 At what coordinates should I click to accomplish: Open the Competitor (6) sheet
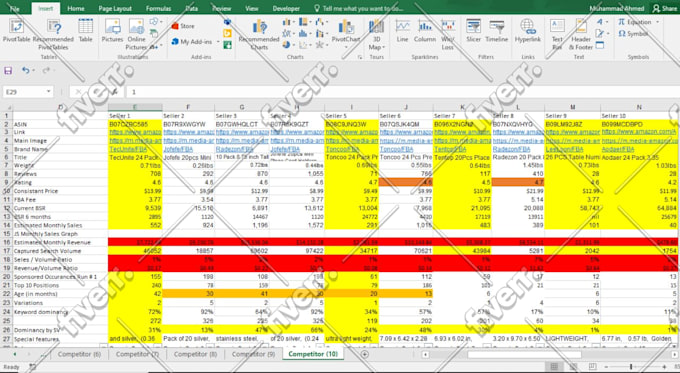pyautogui.click(x=79, y=354)
